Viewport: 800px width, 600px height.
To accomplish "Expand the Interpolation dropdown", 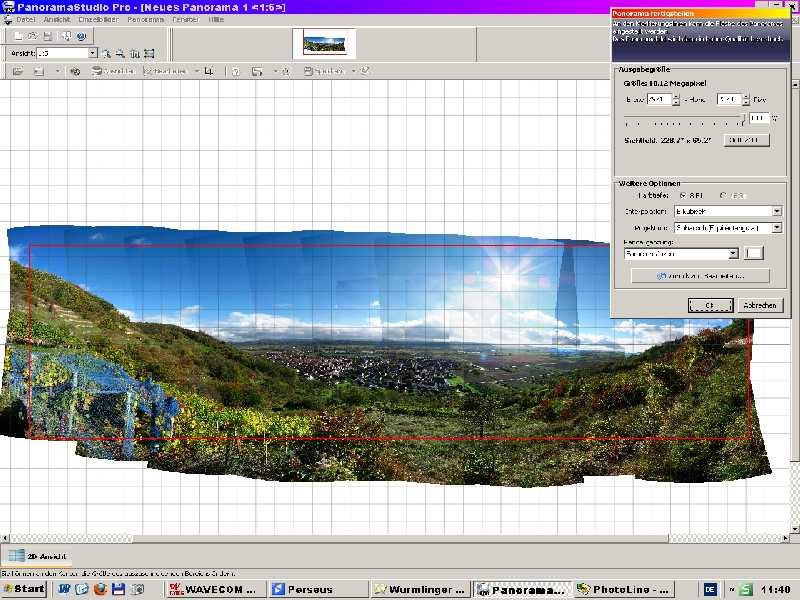I will coord(777,212).
